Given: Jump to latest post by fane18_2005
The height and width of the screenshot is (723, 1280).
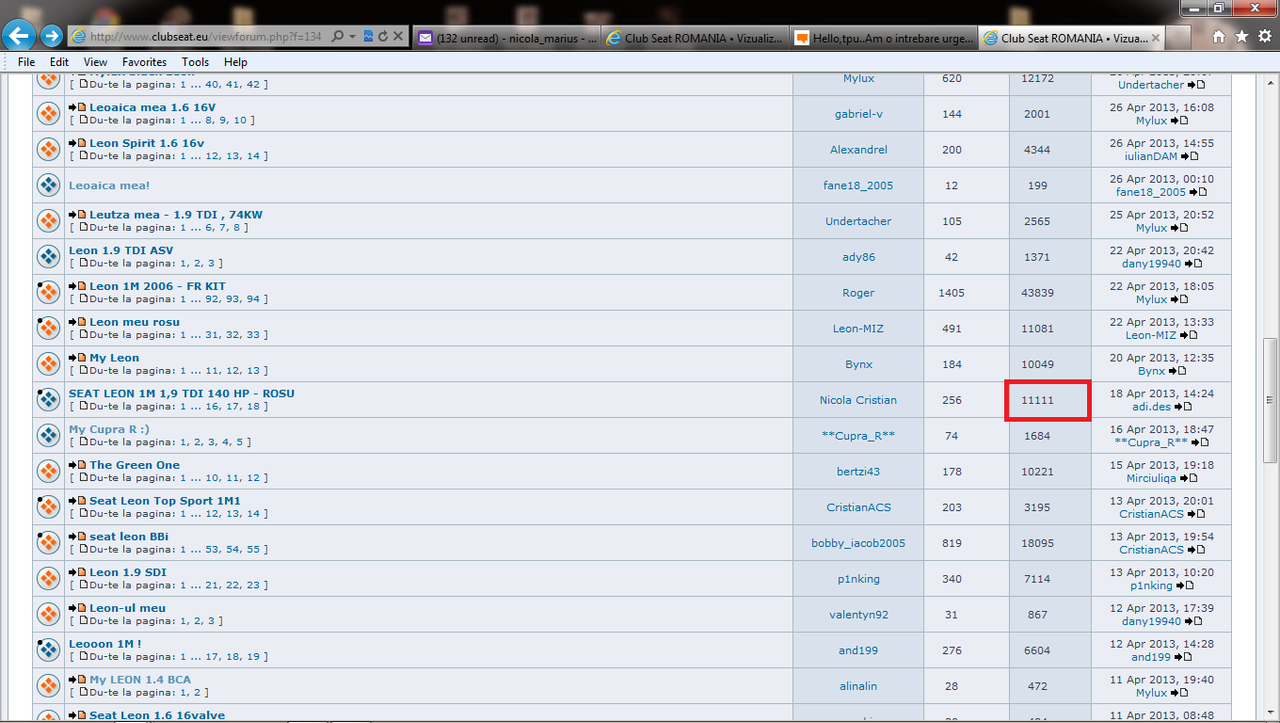Looking at the screenshot, I should (x=1197, y=192).
